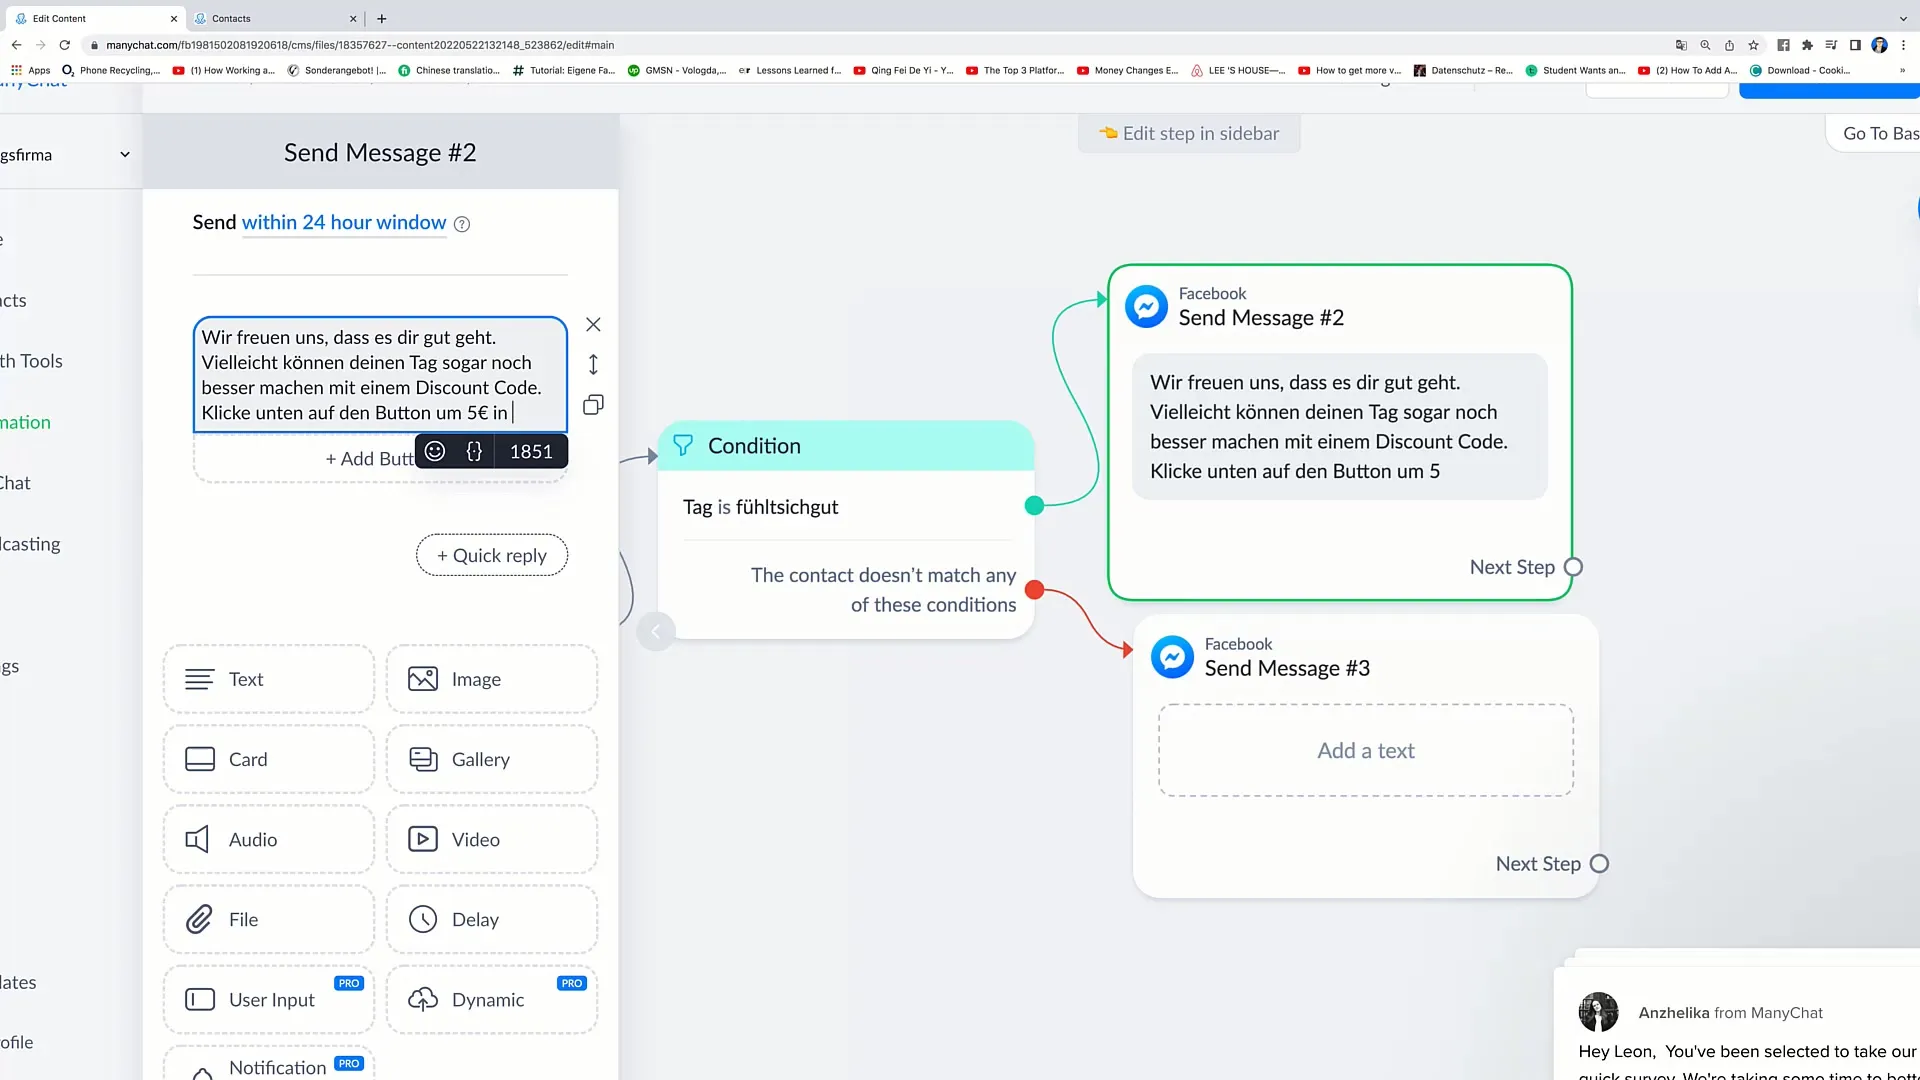This screenshot has width=1920, height=1080.
Task: Add a User Input block
Action: [269, 999]
